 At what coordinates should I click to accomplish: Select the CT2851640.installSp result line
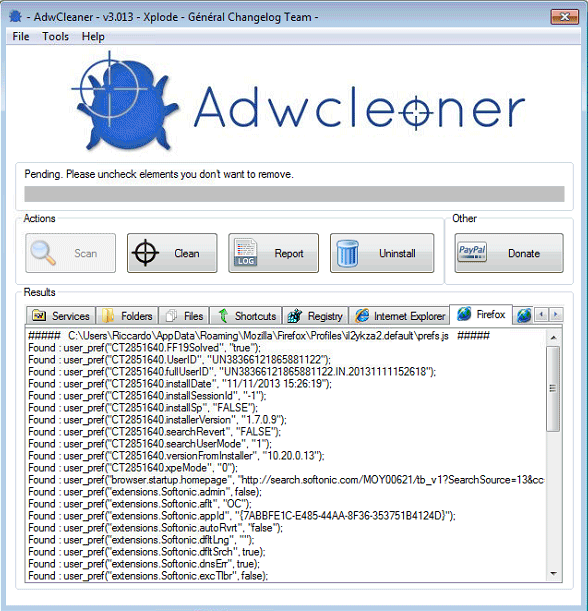pyautogui.click(x=143, y=408)
